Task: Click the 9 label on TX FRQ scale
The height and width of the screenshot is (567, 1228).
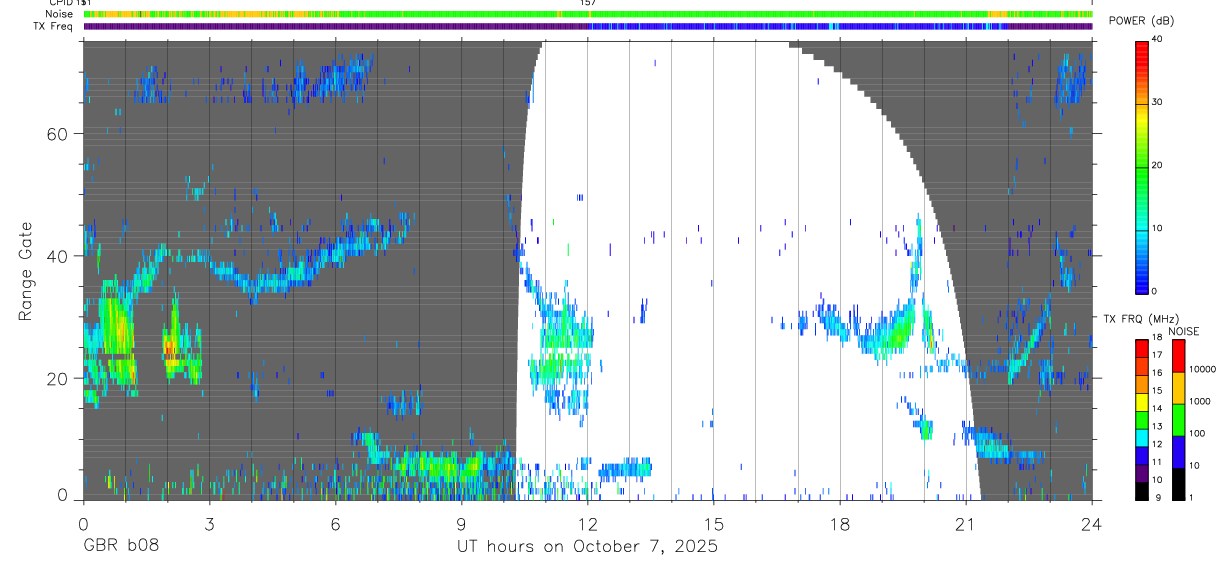Action: (x=1156, y=497)
